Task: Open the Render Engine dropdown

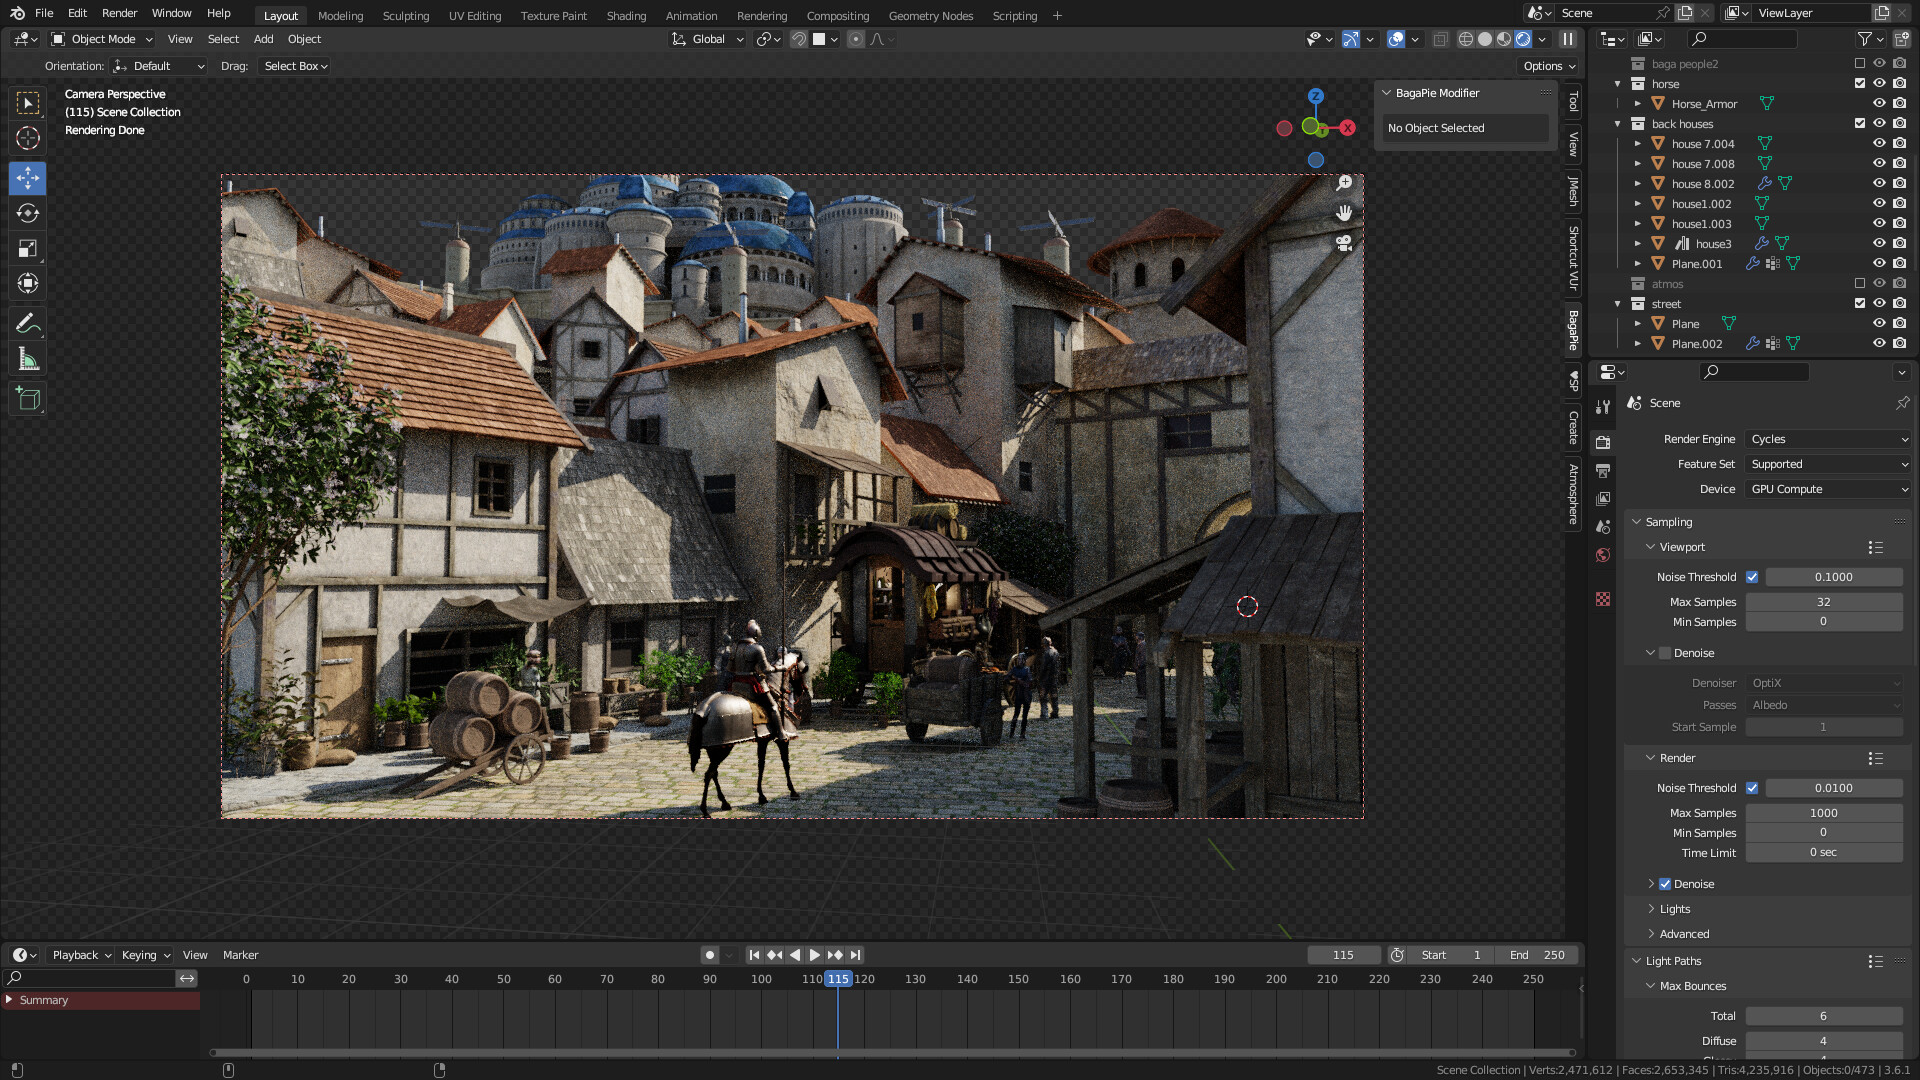Action: point(1828,439)
